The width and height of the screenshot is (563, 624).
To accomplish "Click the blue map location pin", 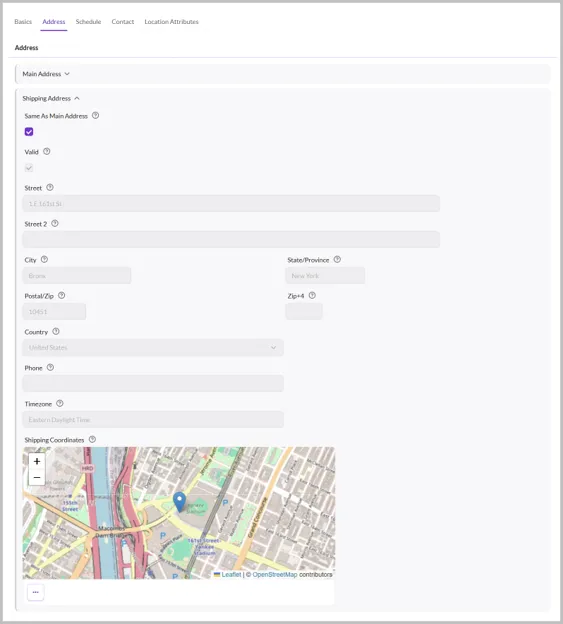I will point(179,501).
